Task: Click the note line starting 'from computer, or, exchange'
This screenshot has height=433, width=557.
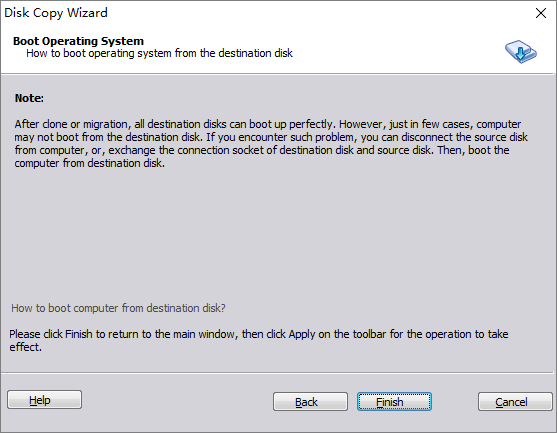Action: pos(262,150)
